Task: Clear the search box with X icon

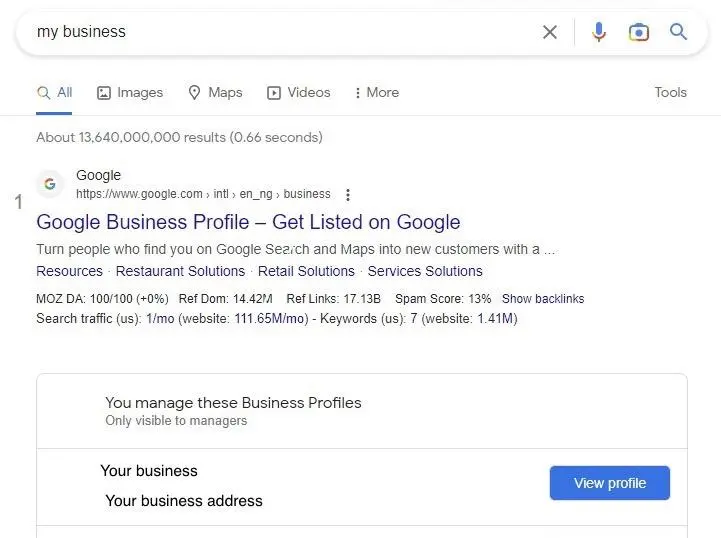Action: [x=550, y=32]
